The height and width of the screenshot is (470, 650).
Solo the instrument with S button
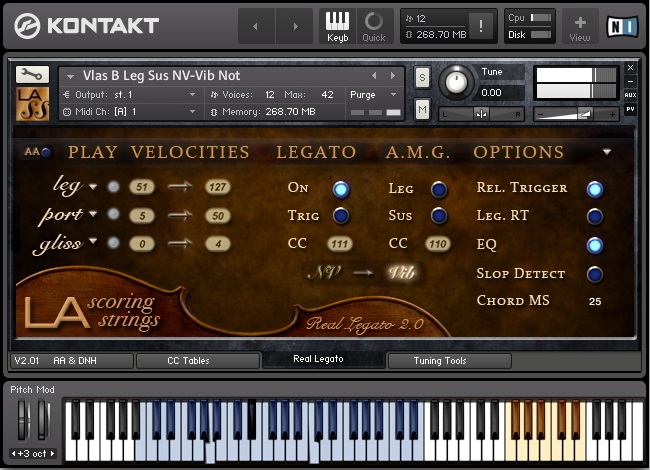(422, 78)
